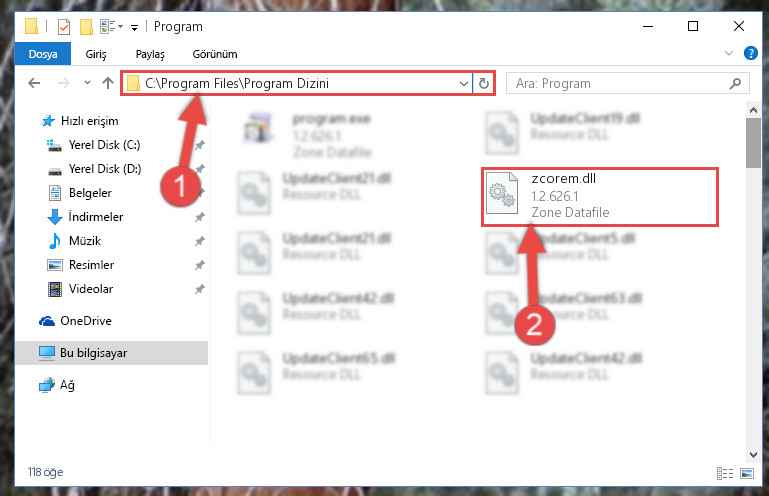Switch to large icons view in status bar
This screenshot has width=769, height=496.
747,473
